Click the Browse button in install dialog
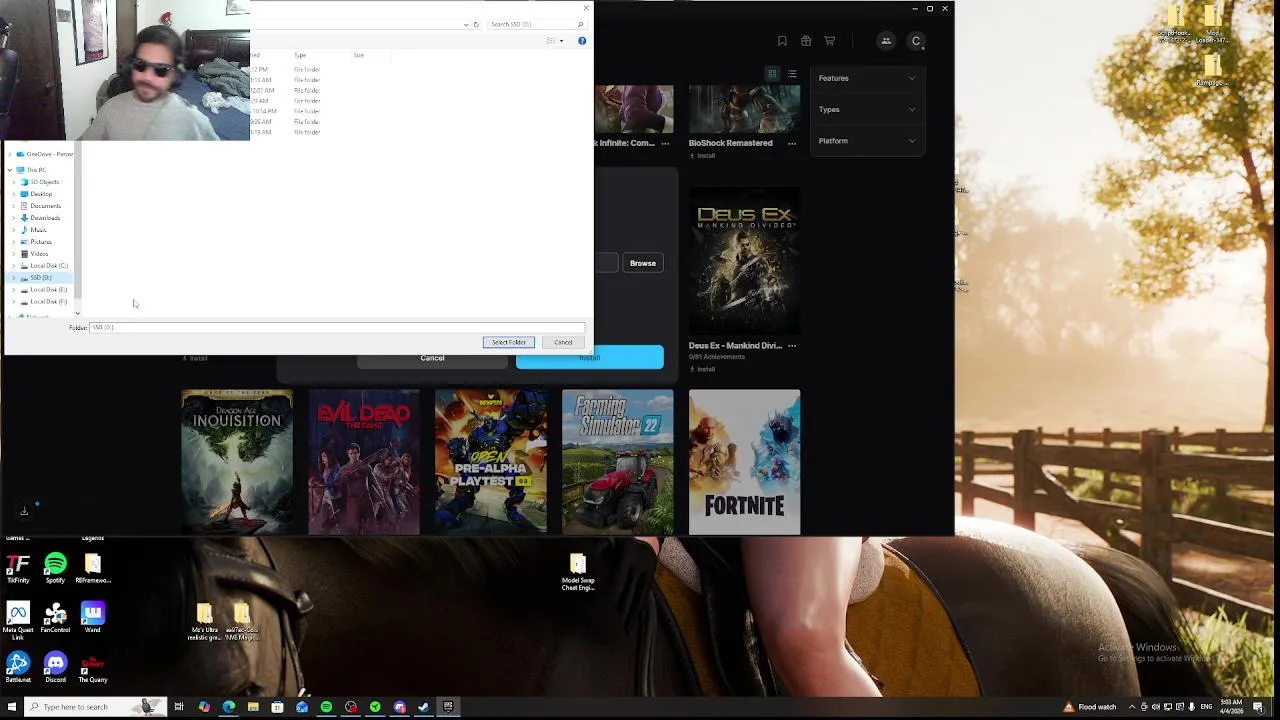1280x720 pixels. [x=643, y=263]
